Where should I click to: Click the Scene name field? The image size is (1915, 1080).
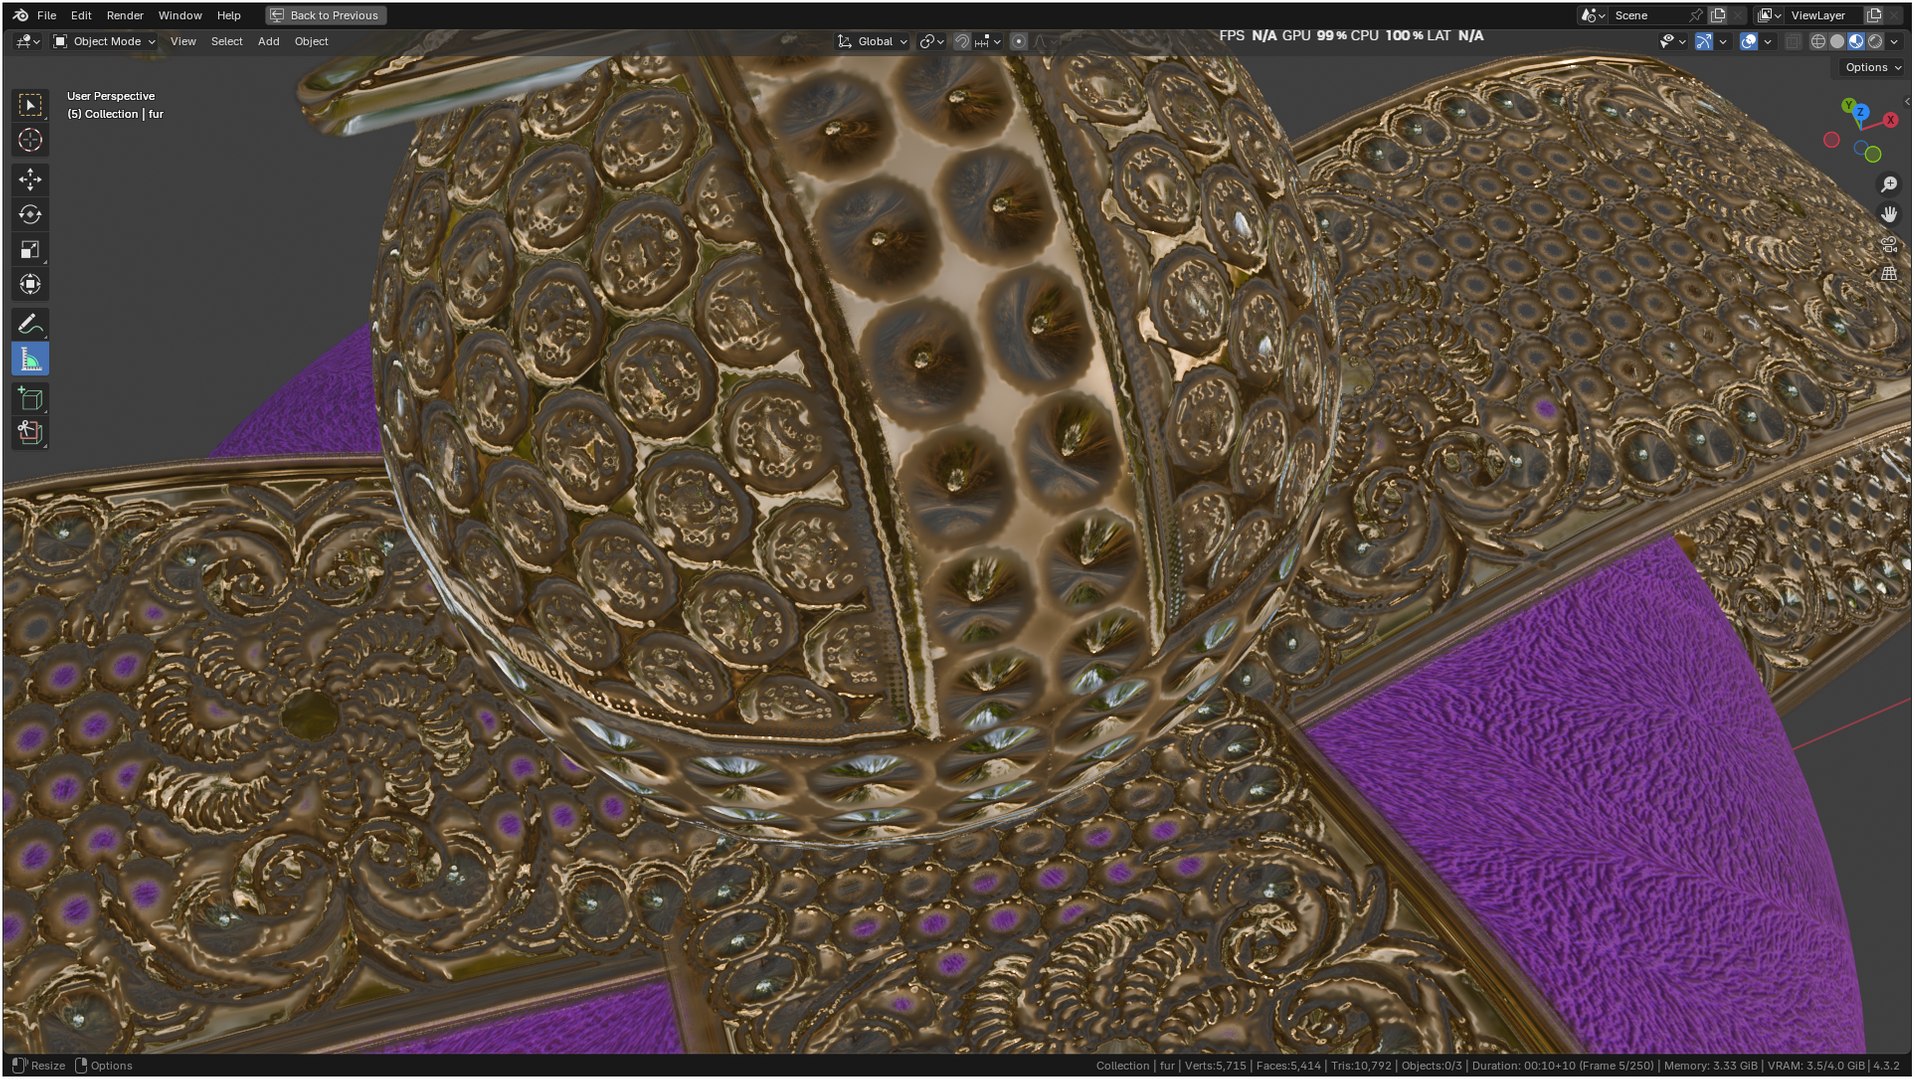1648,15
